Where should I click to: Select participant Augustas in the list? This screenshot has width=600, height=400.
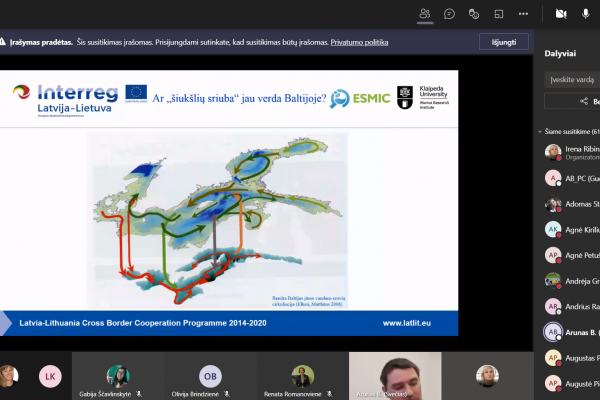572,358
